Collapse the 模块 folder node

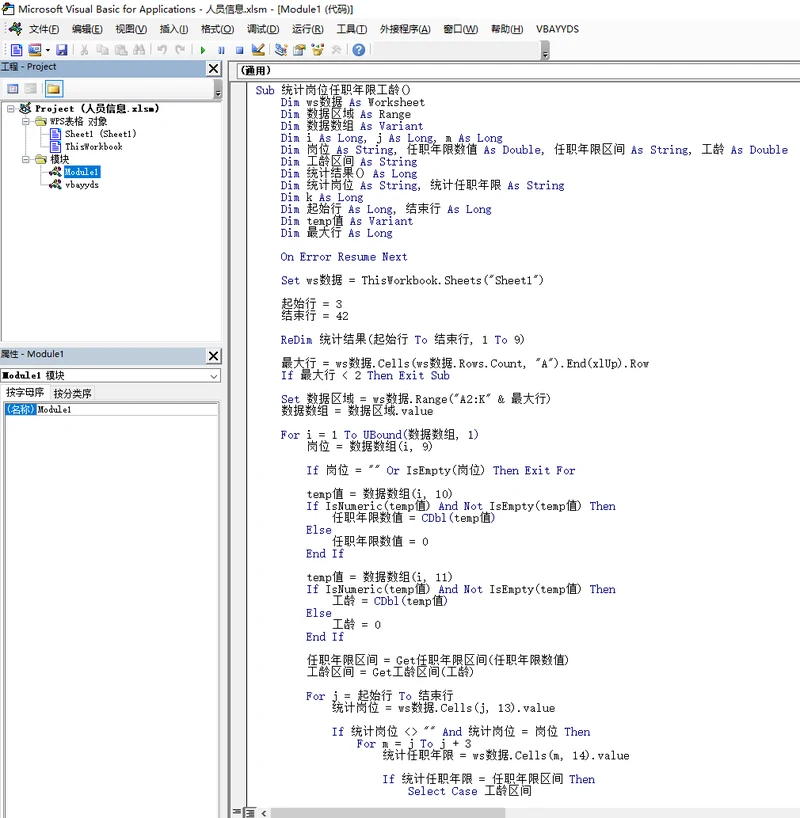[x=26, y=159]
